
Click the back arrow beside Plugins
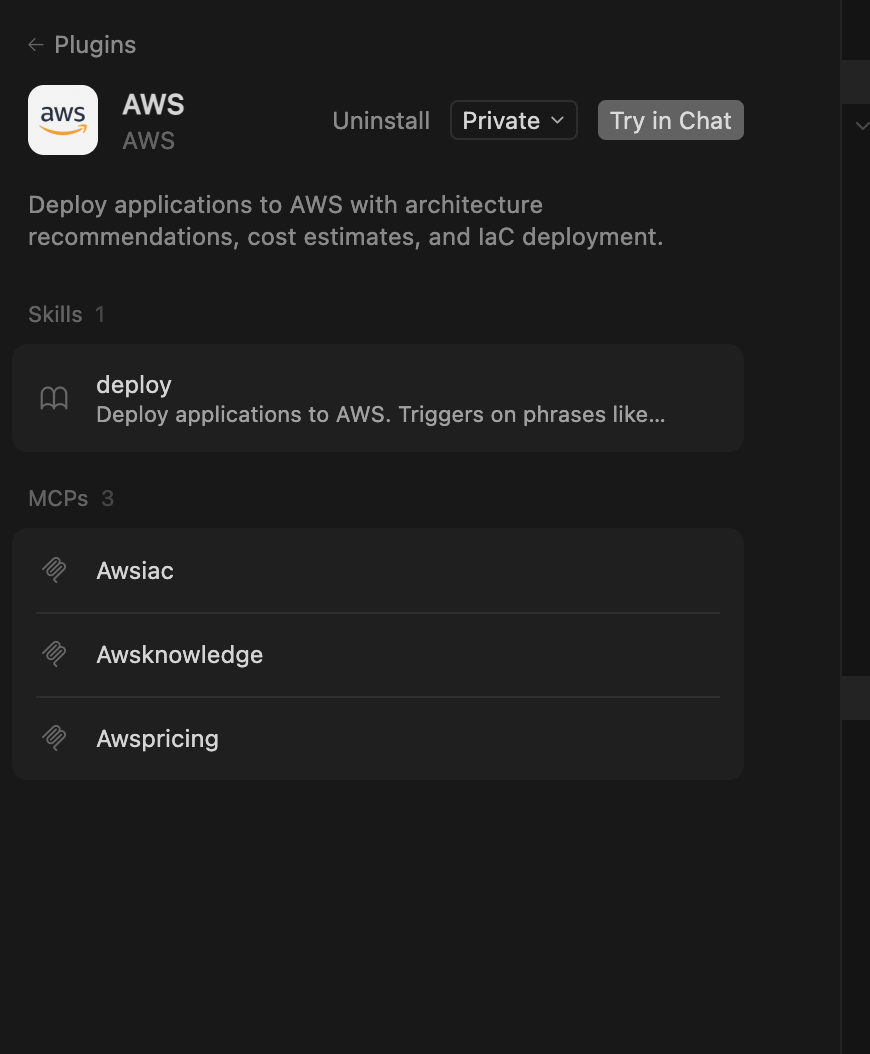tap(35, 44)
